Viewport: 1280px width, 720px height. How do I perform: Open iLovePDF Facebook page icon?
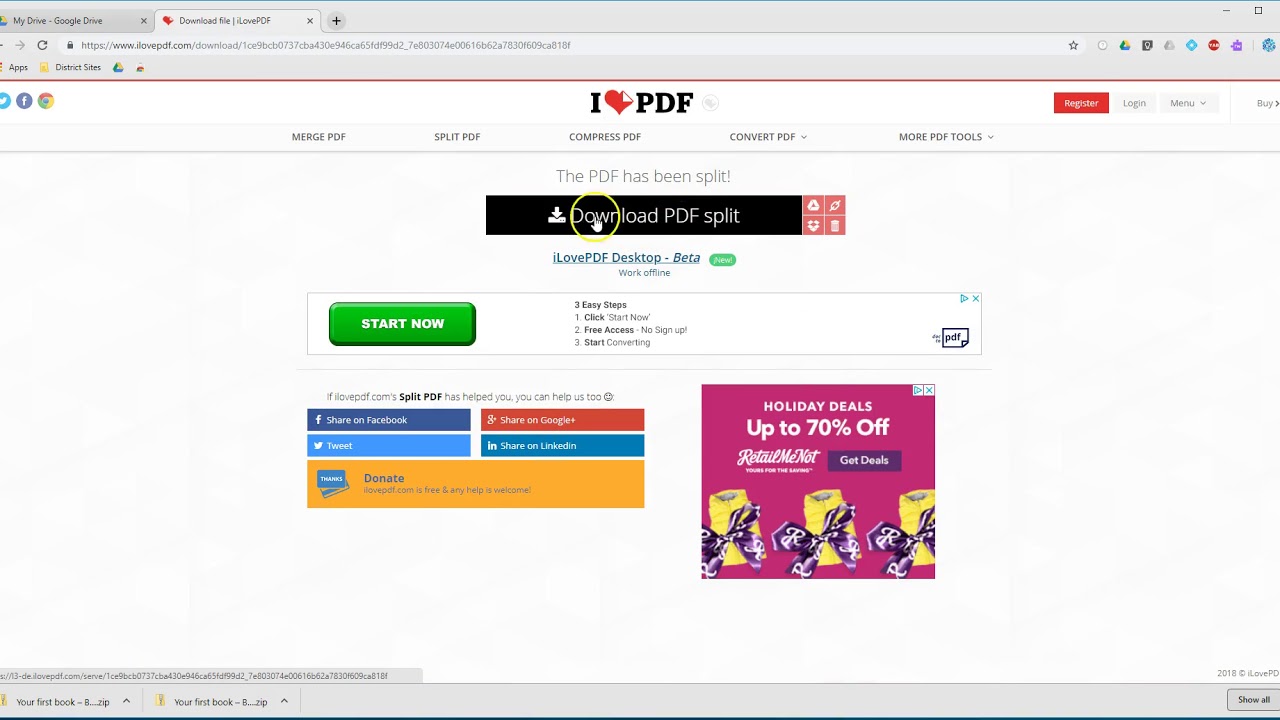(x=24, y=101)
